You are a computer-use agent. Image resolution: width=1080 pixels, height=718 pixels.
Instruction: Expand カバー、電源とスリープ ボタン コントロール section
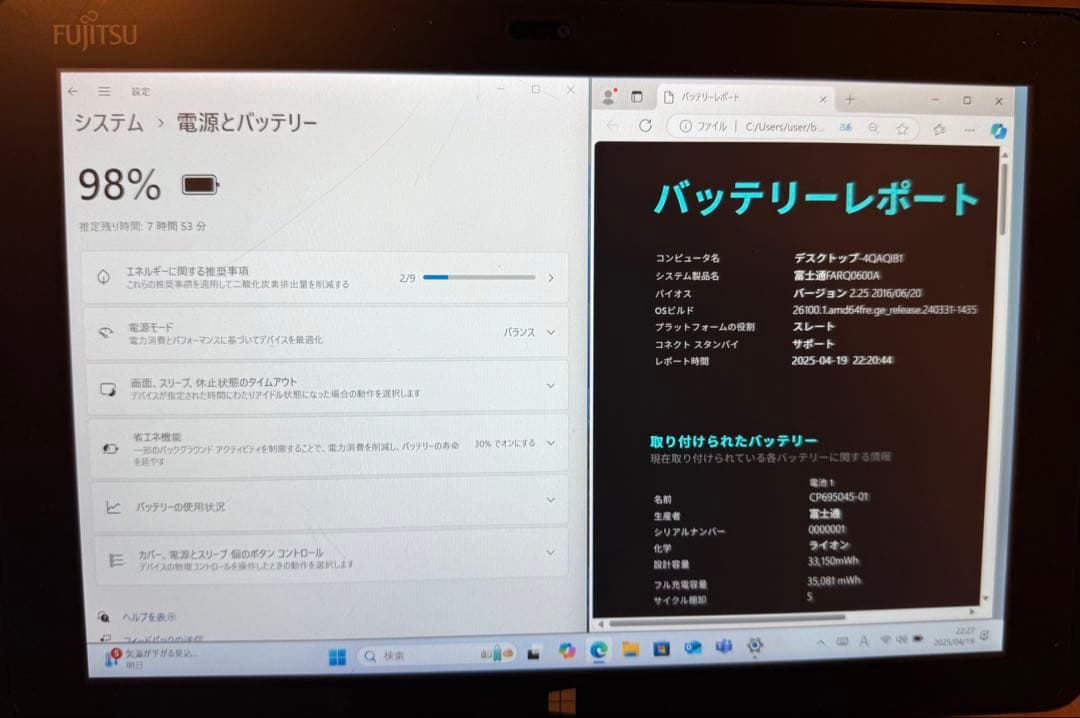(x=550, y=551)
